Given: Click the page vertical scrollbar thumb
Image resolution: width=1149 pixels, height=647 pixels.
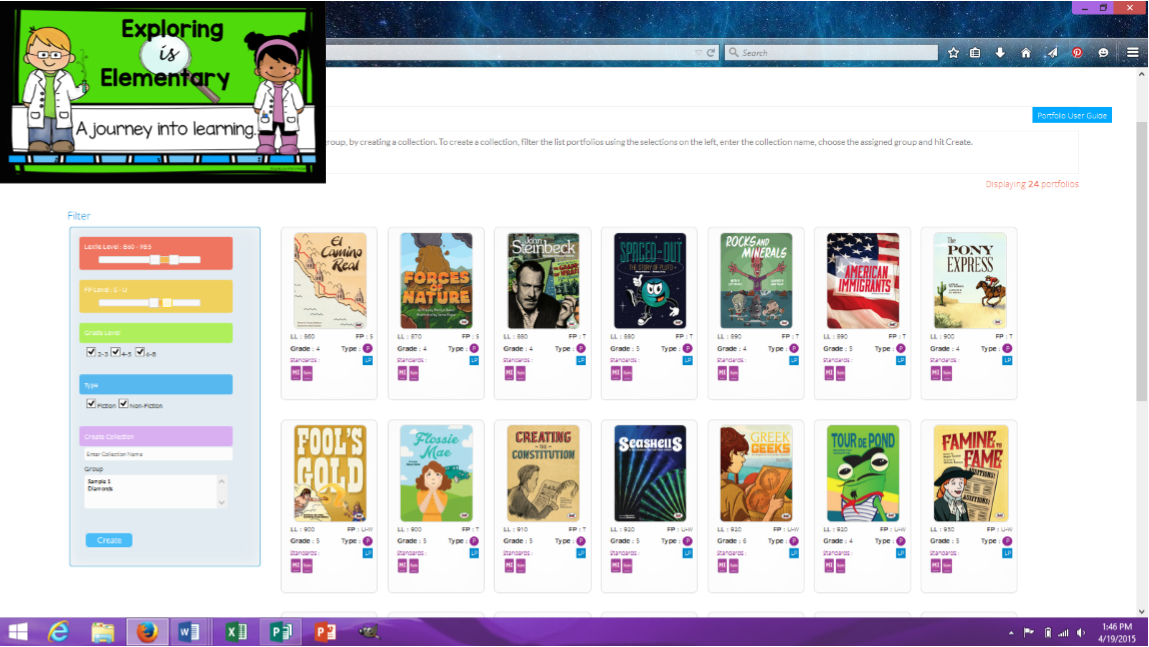Looking at the screenshot, I should 1142,261.
